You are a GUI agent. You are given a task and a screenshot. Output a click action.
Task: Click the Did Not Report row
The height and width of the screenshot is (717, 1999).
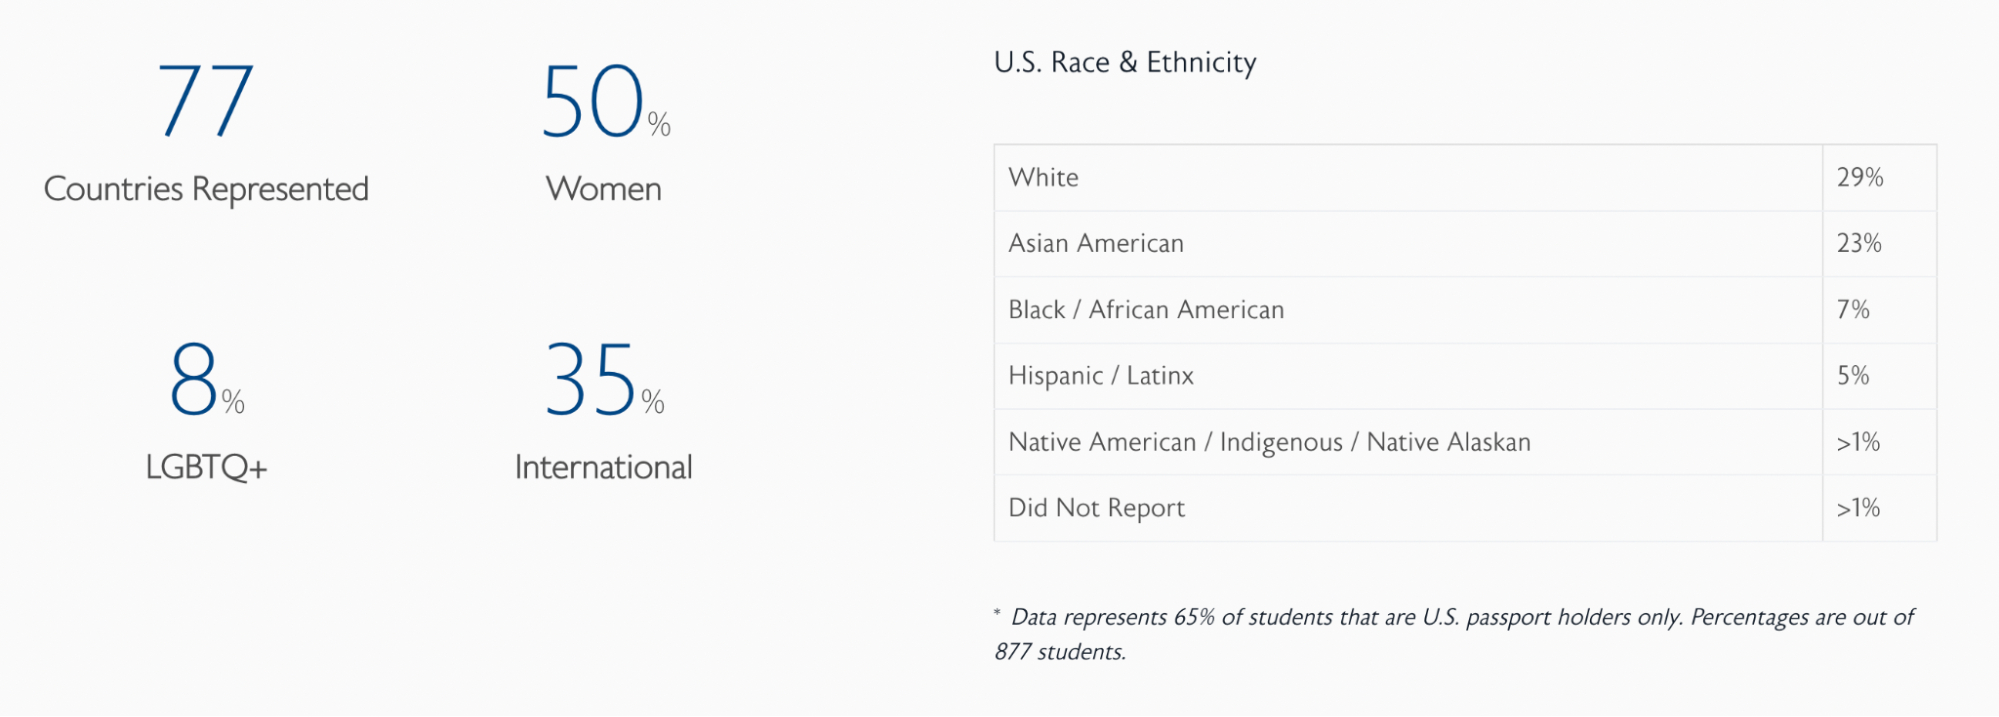point(1465,508)
